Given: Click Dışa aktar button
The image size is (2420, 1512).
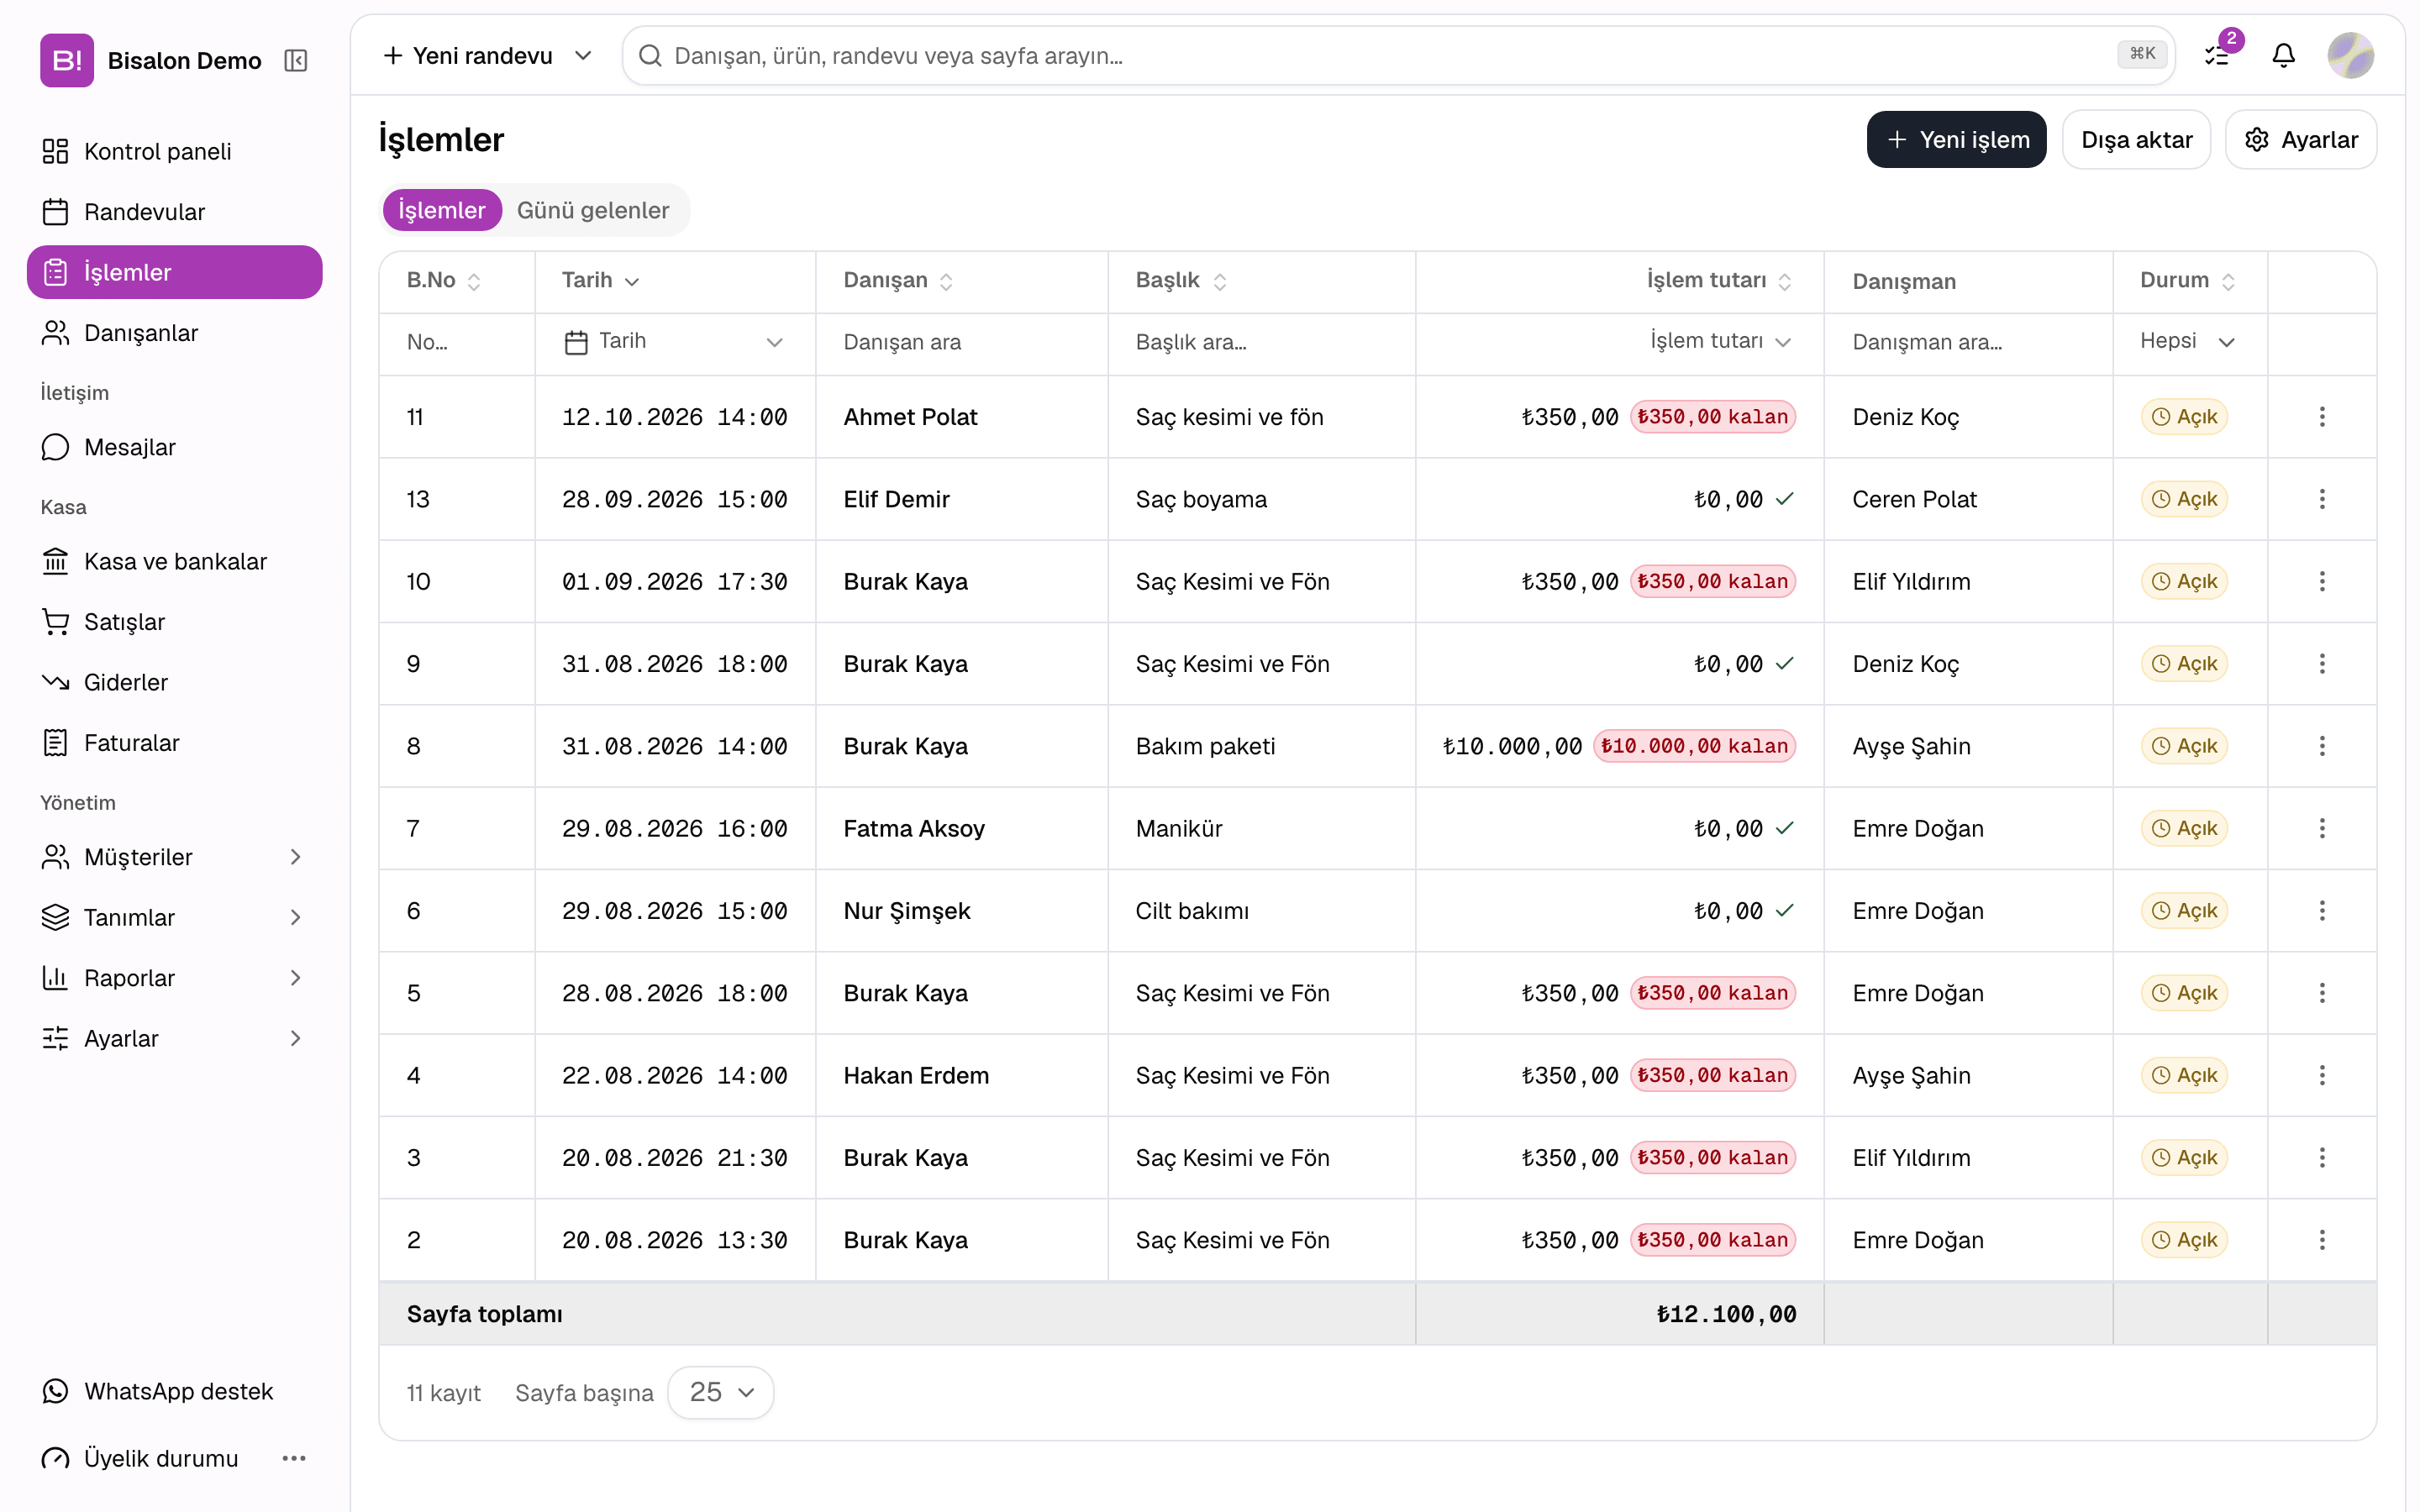Looking at the screenshot, I should click(2136, 140).
